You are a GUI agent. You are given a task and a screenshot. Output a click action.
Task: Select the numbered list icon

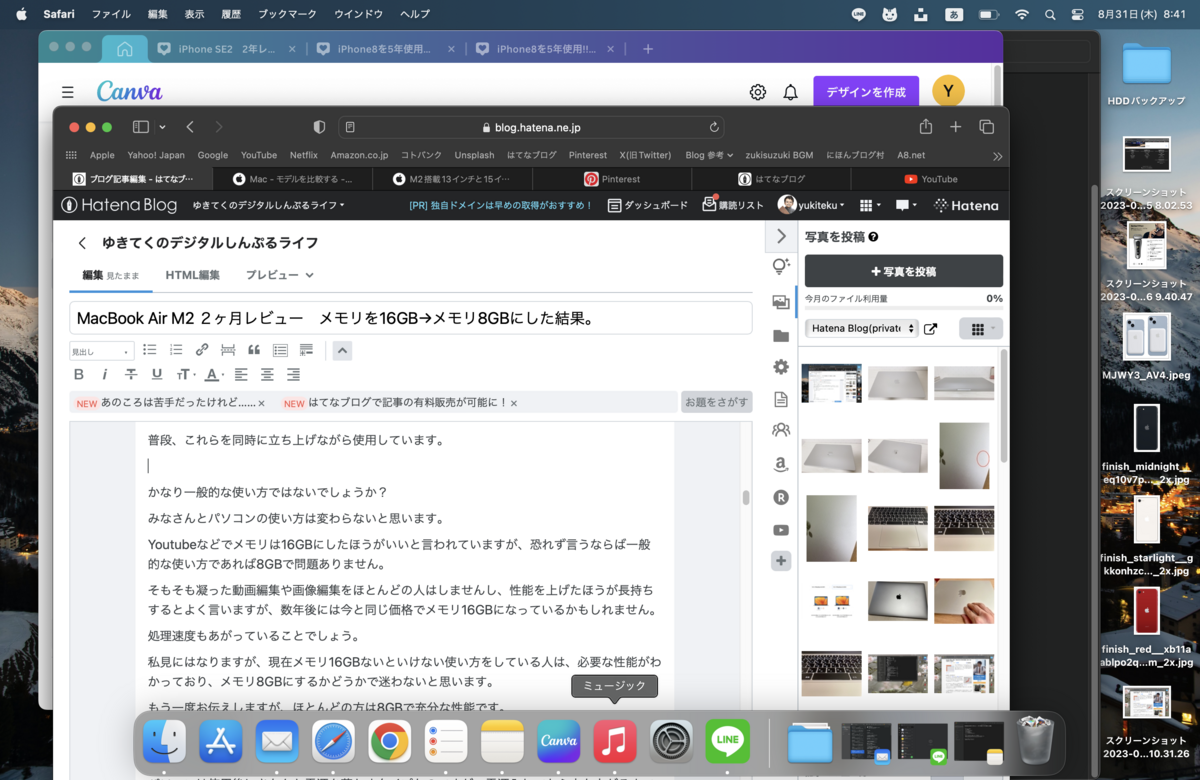coord(177,350)
